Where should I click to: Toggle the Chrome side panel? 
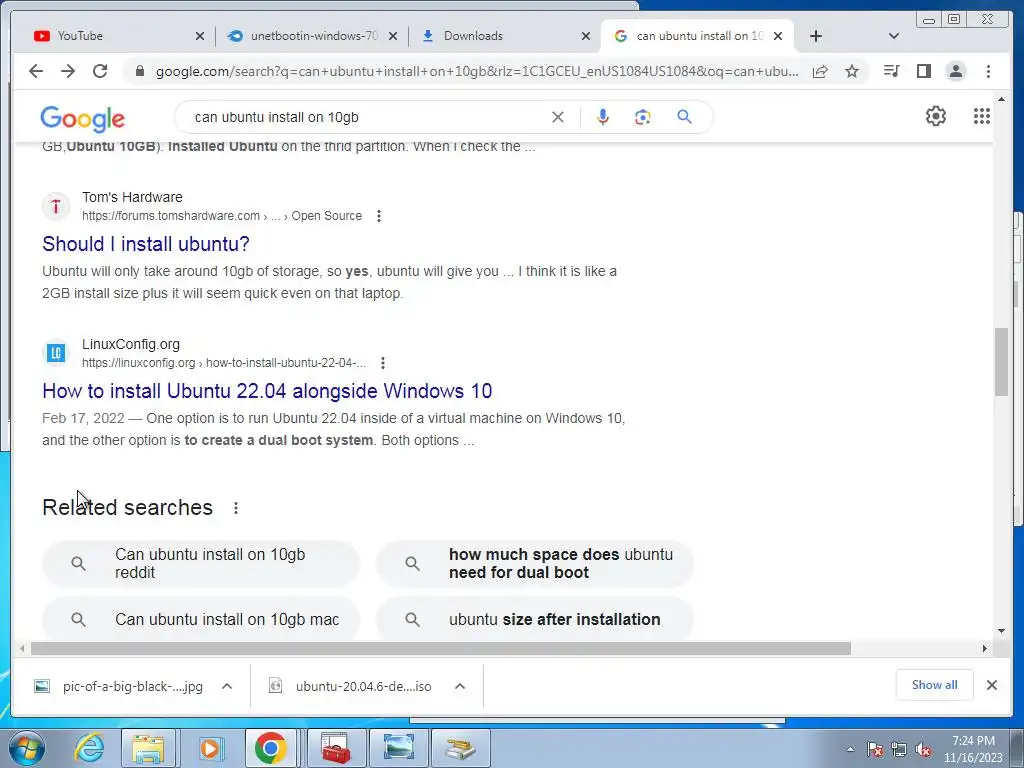923,71
